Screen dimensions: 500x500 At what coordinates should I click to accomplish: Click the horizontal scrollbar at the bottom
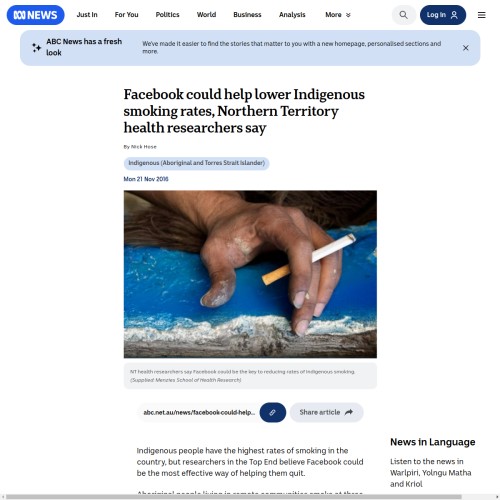233,497
